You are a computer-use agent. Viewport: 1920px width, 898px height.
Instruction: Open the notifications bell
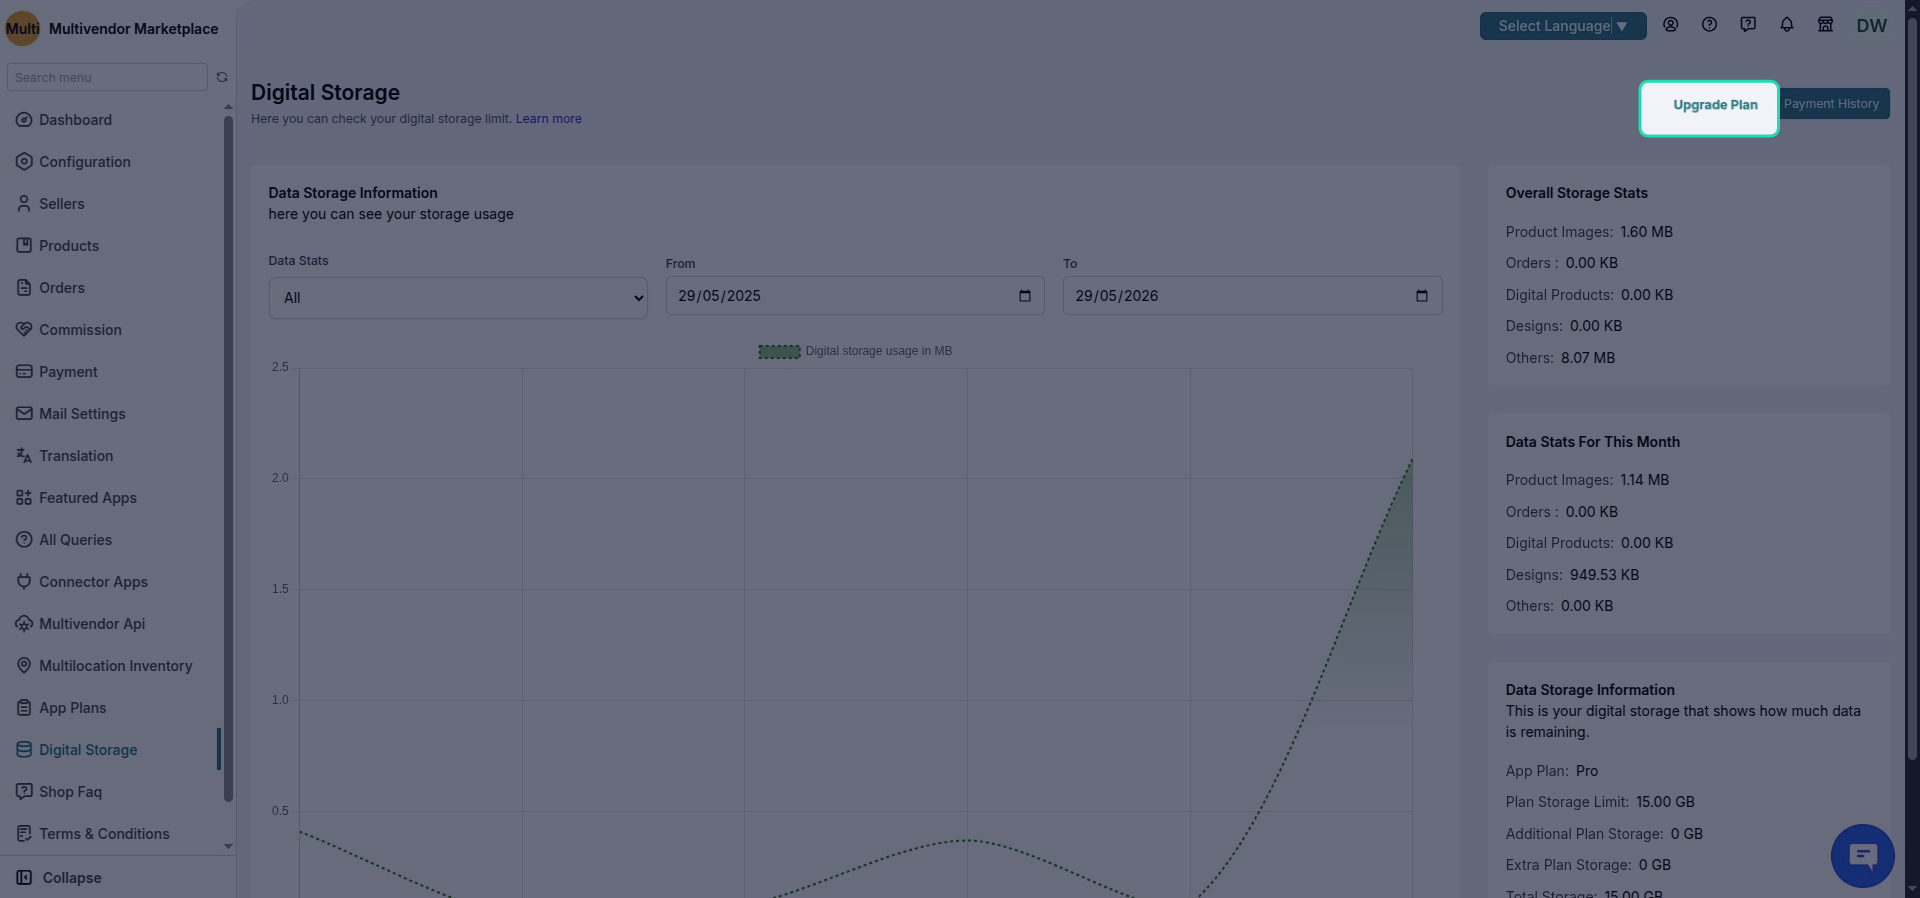coord(1787,25)
